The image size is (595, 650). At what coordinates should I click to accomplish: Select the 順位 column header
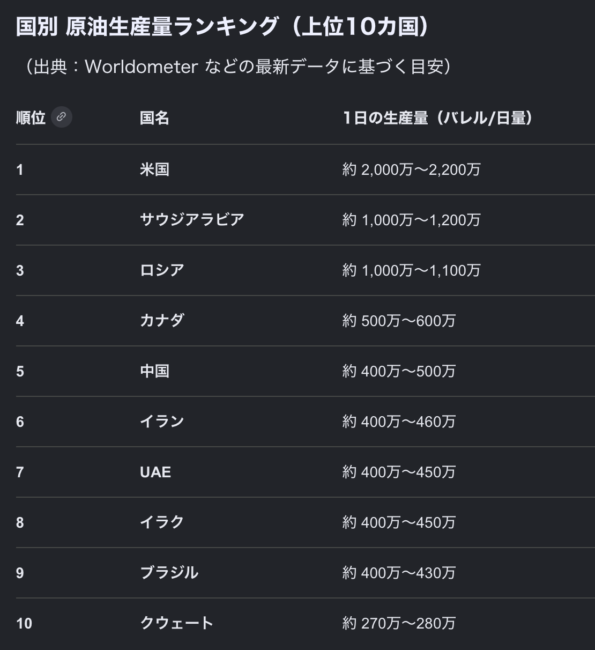tap(31, 118)
